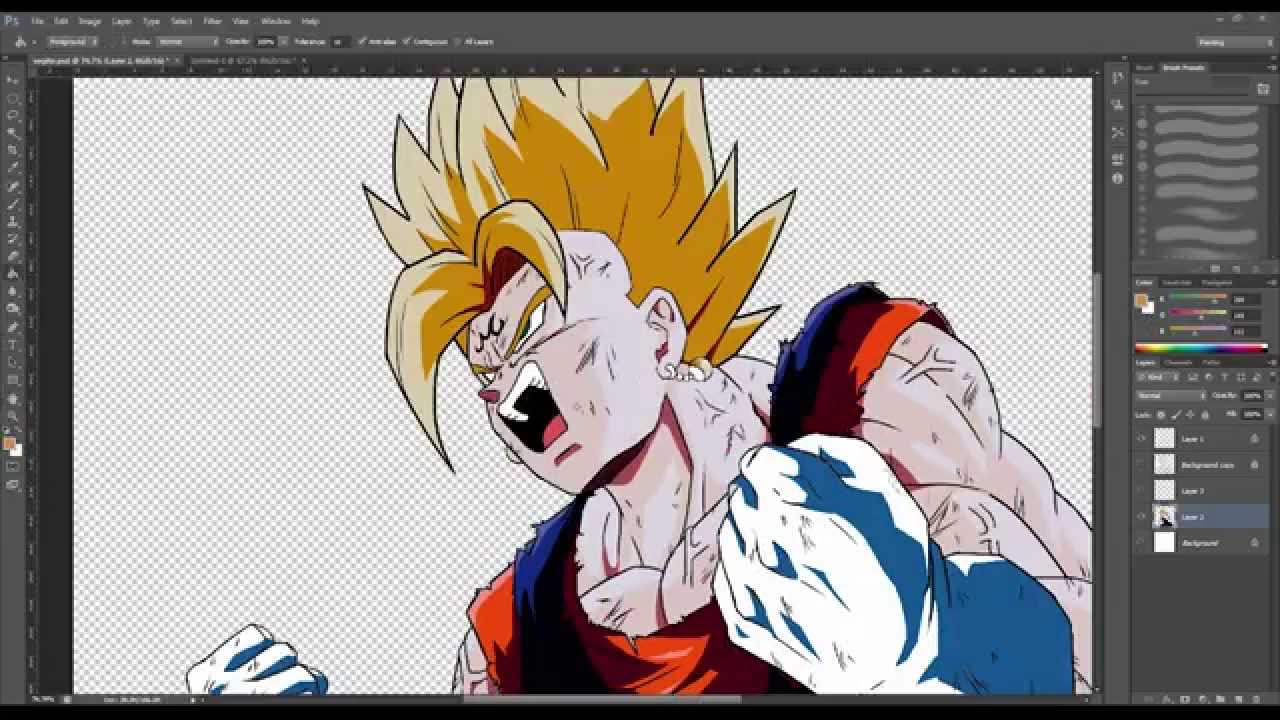Open the layer blend mode Normal dropdown
This screenshot has width=1280, height=720.
1171,396
